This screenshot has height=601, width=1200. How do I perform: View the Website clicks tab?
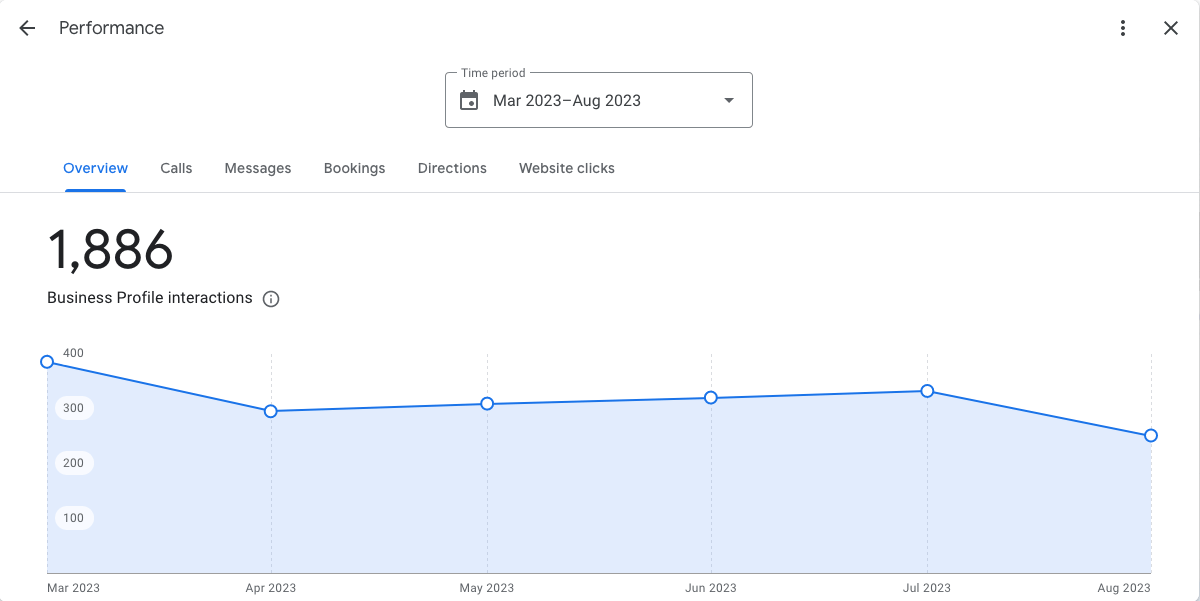click(567, 168)
